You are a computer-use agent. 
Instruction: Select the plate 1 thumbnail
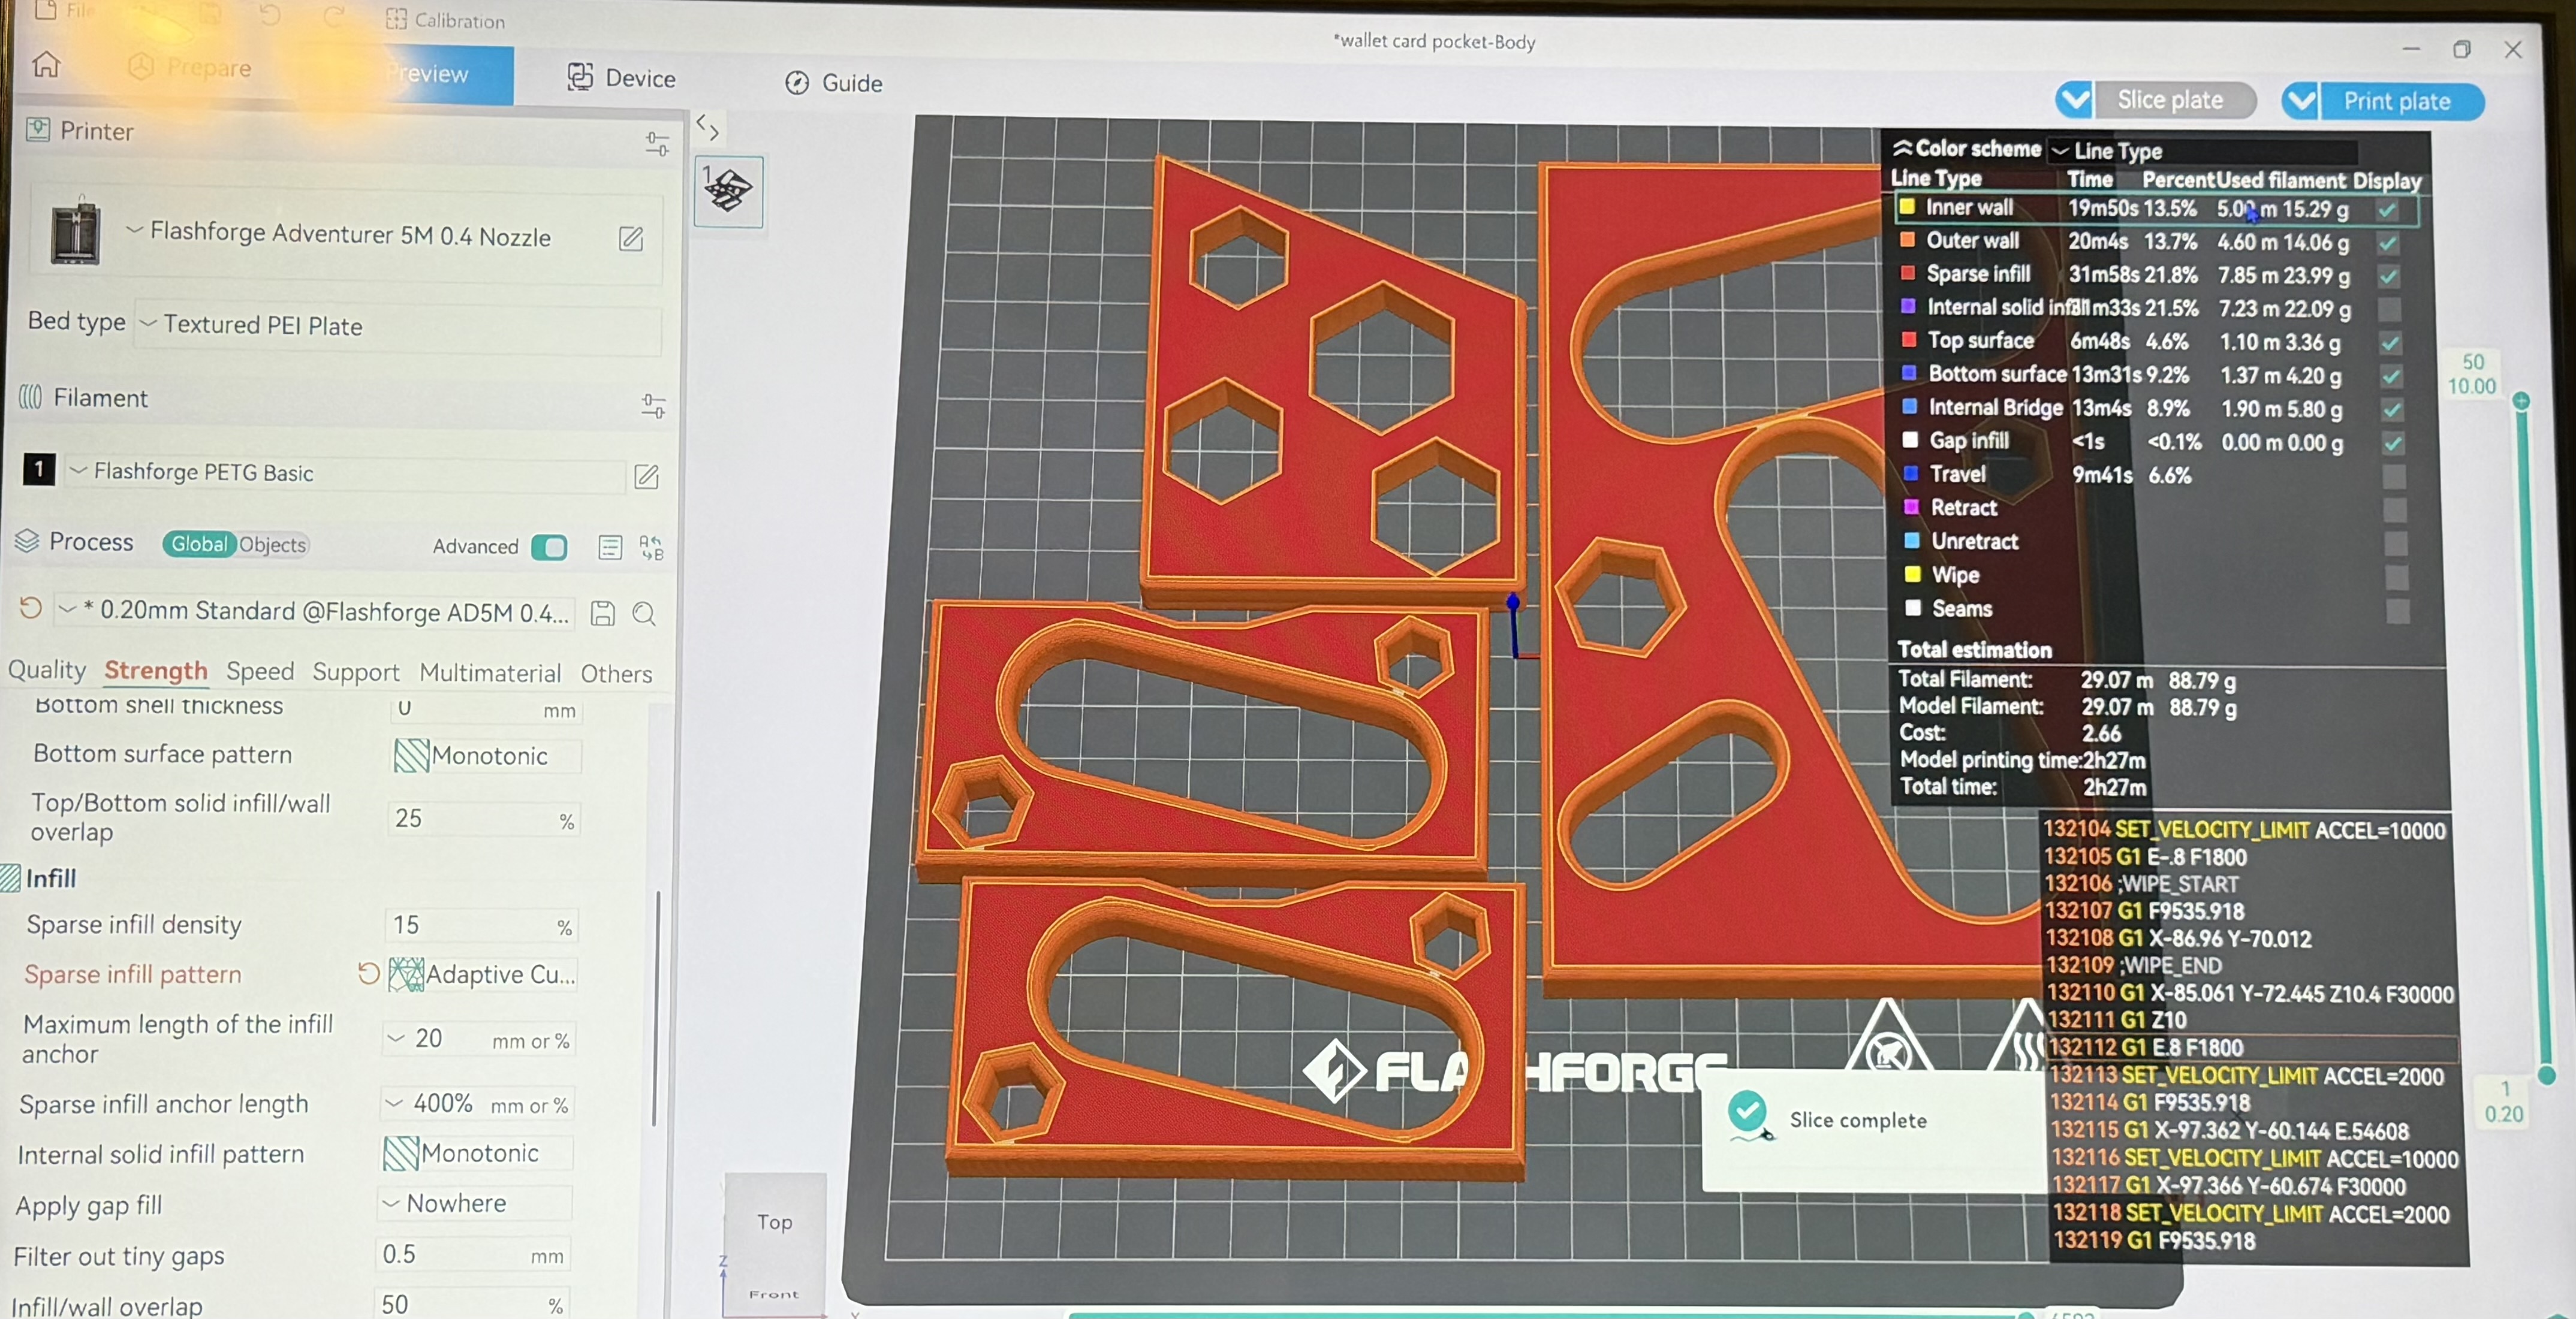pyautogui.click(x=729, y=190)
